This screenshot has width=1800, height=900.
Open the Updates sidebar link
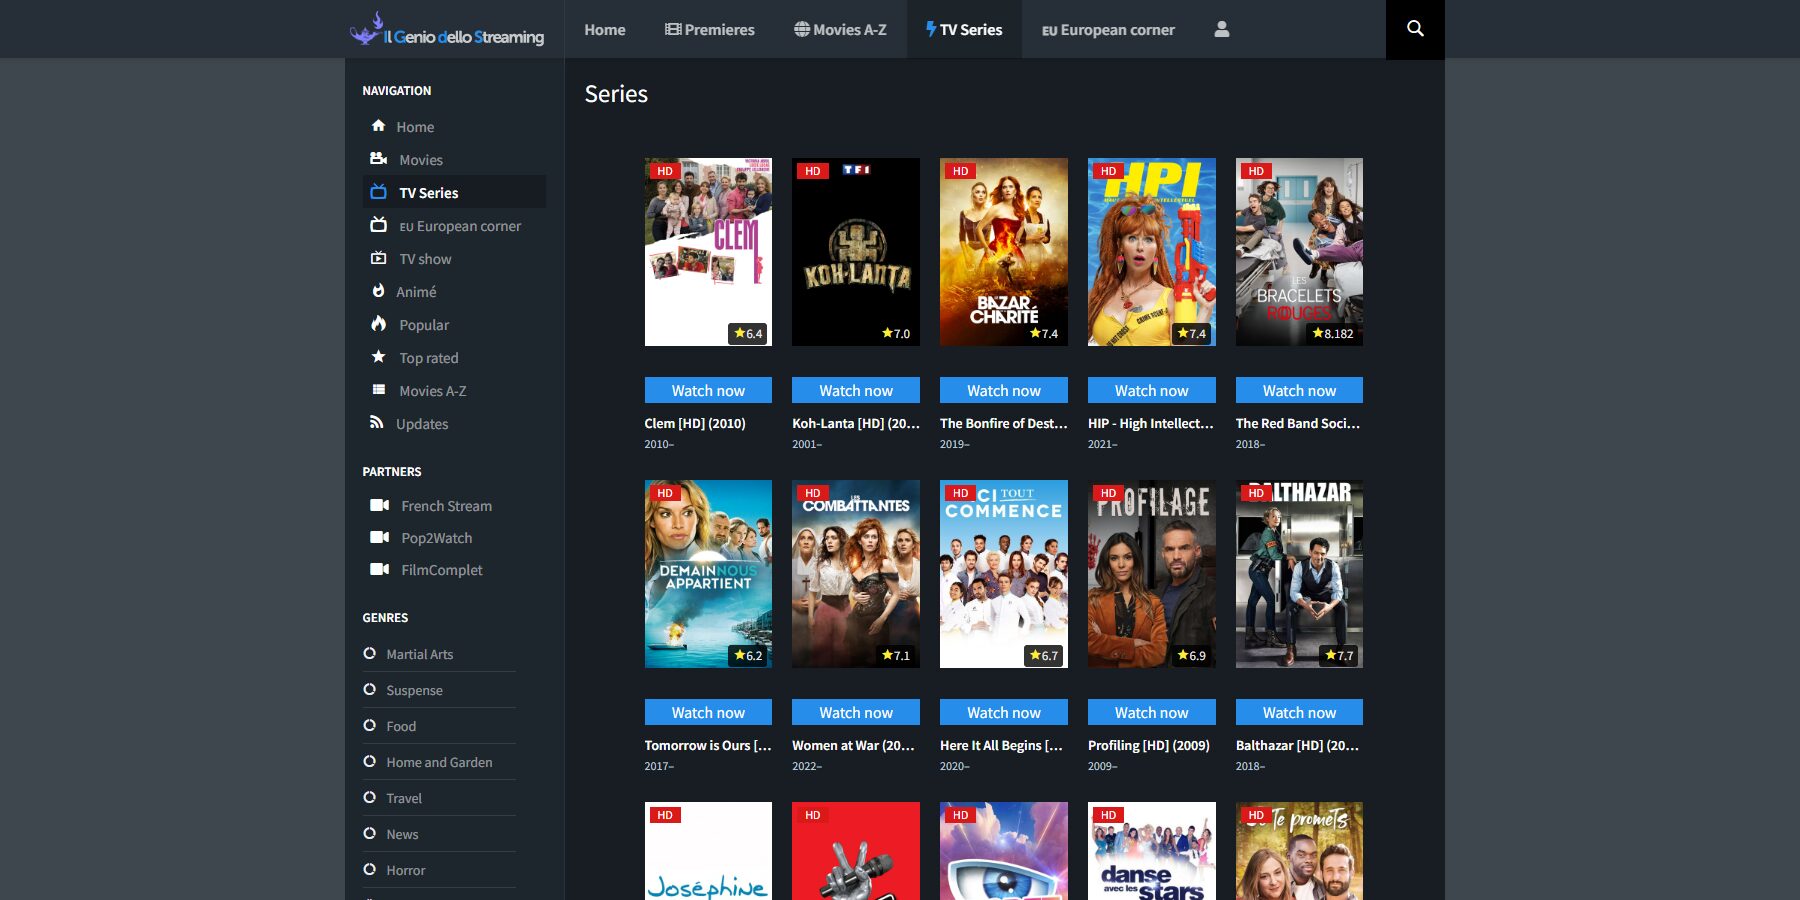point(422,424)
